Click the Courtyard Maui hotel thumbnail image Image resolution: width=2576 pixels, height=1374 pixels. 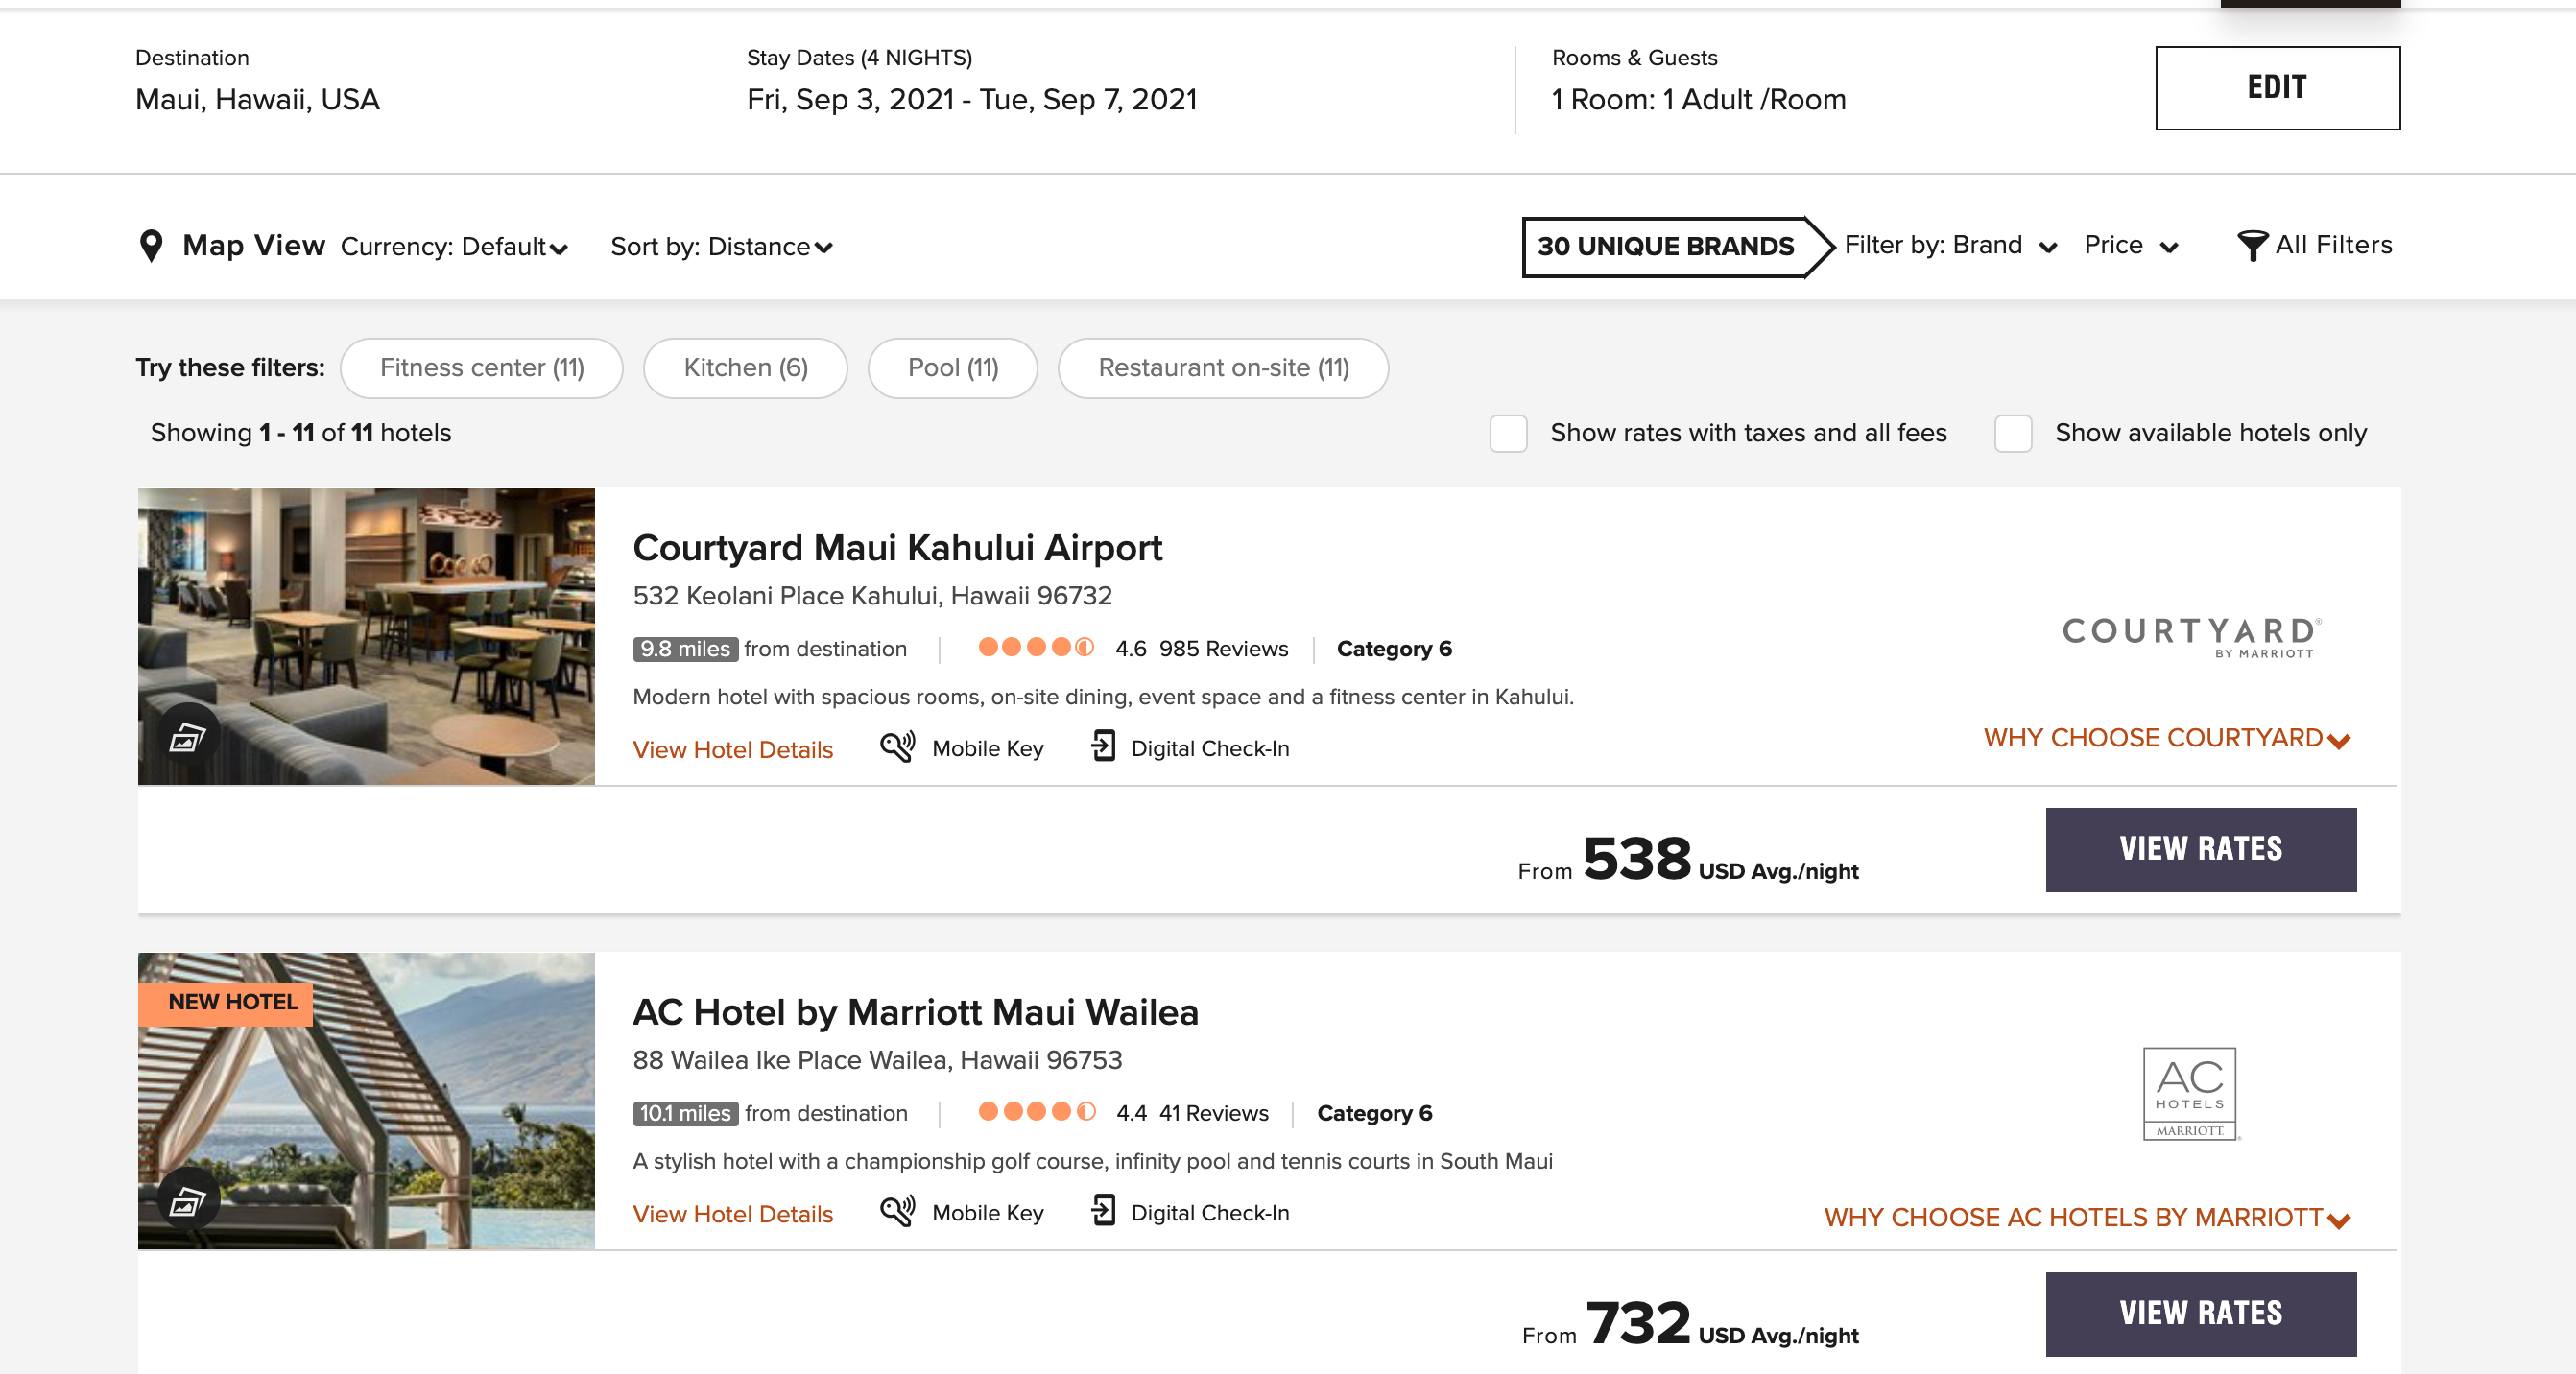click(366, 620)
